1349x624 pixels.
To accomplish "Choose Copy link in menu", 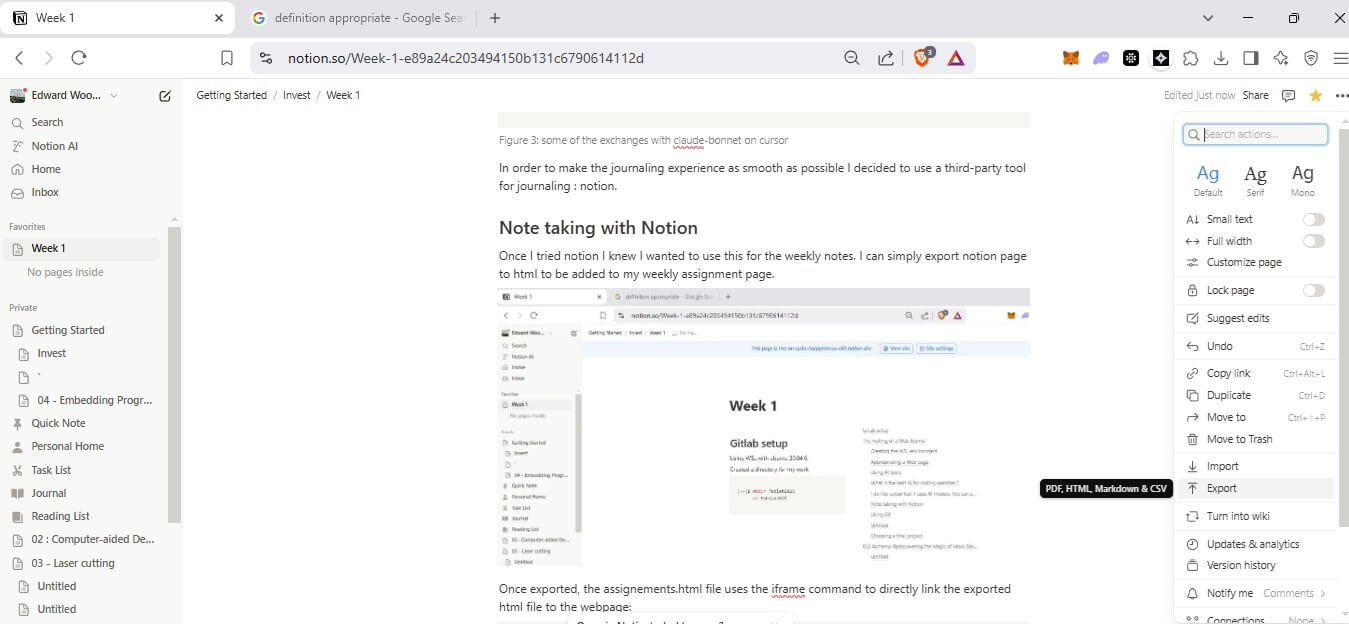I will [x=1256, y=373].
